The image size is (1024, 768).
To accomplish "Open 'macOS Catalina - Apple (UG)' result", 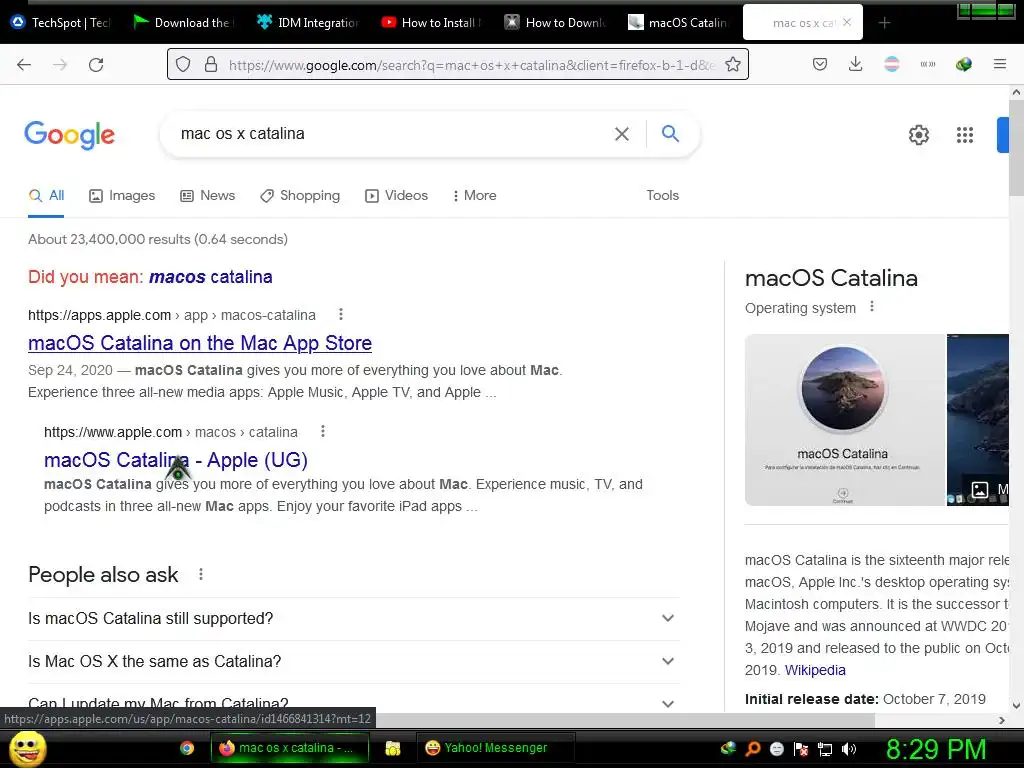I will coord(176,460).
